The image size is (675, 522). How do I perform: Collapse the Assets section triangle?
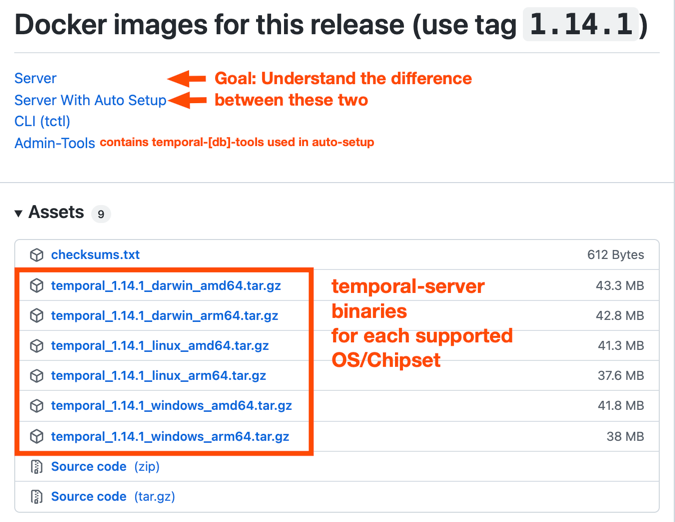18,213
